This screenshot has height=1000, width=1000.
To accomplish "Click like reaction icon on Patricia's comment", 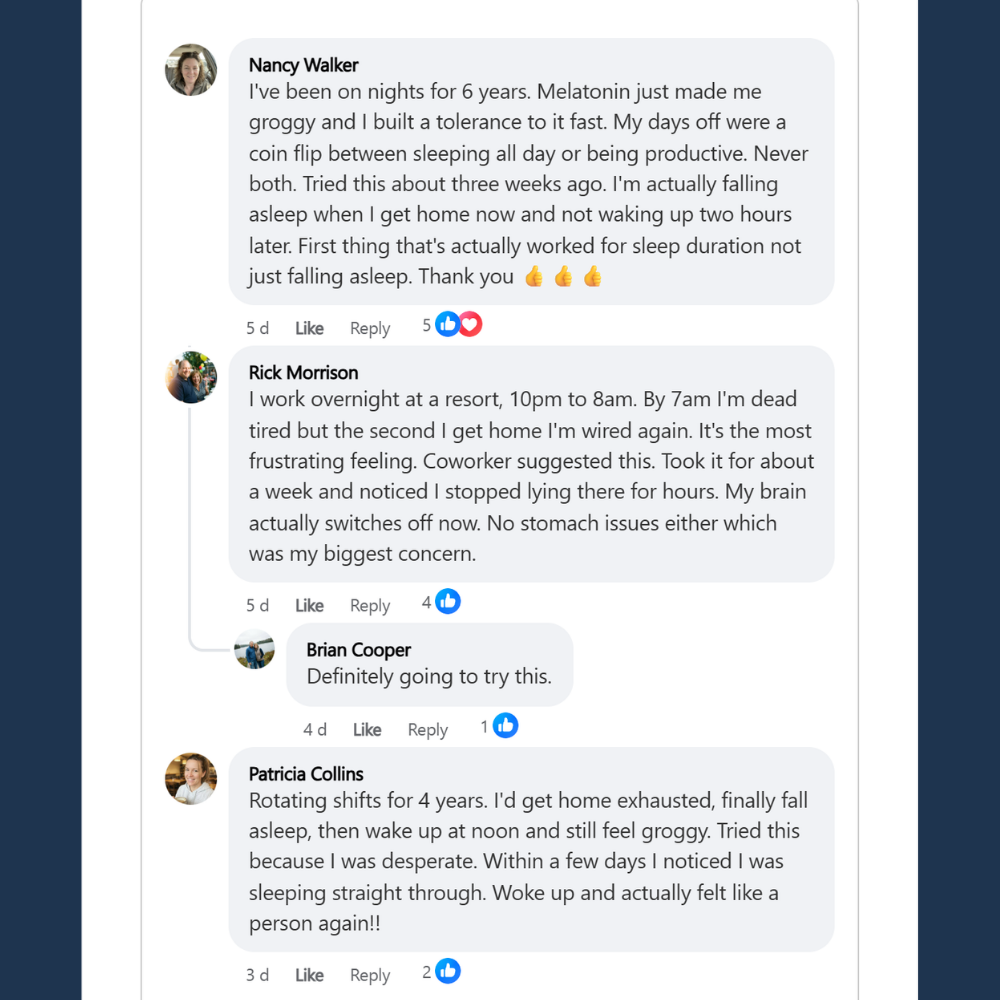I will [448, 971].
